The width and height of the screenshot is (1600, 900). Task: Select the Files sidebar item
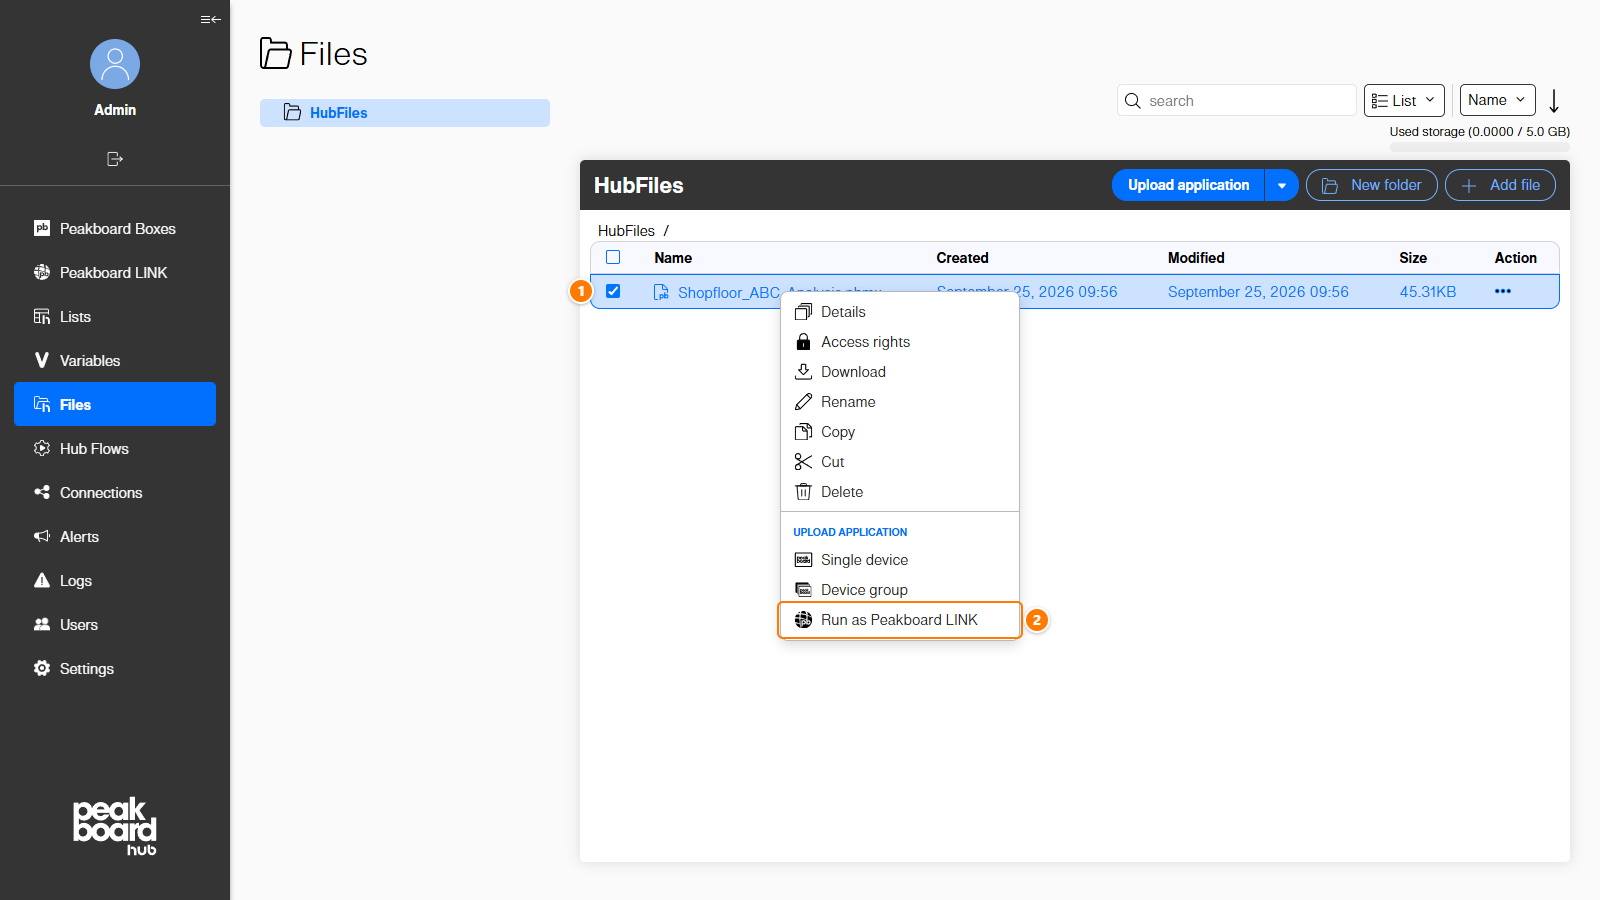point(115,404)
